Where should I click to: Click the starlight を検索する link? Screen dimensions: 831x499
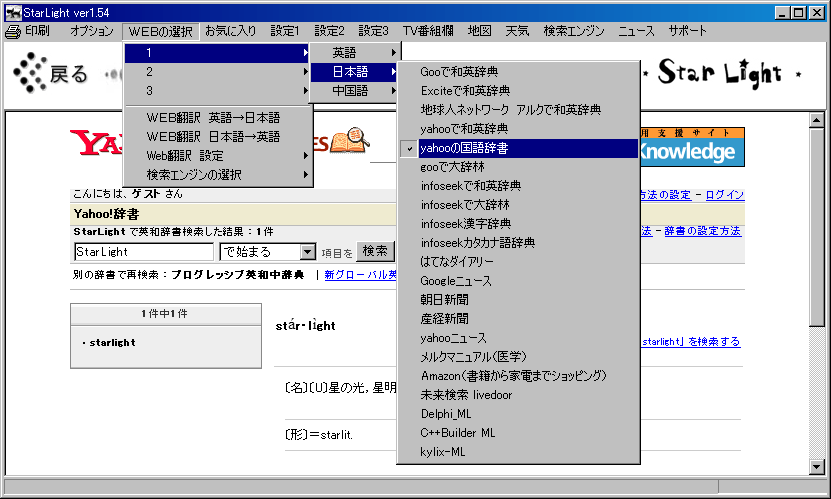(691, 342)
